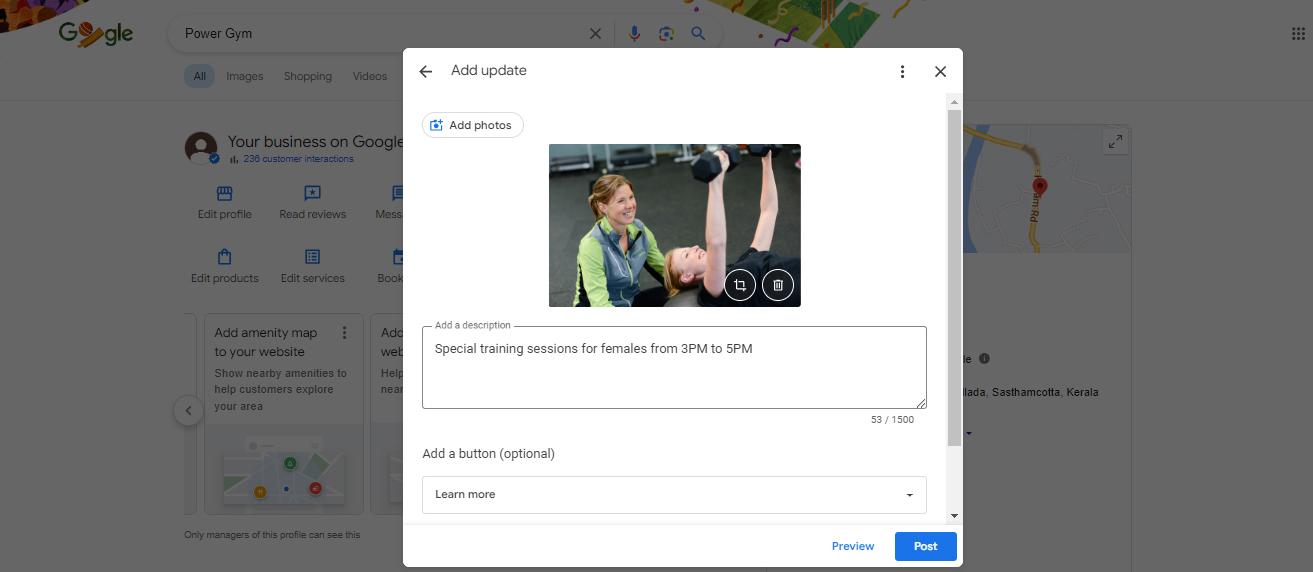1313x572 pixels.
Task: Open the 236 customer interactions link
Action: pyautogui.click(x=297, y=159)
